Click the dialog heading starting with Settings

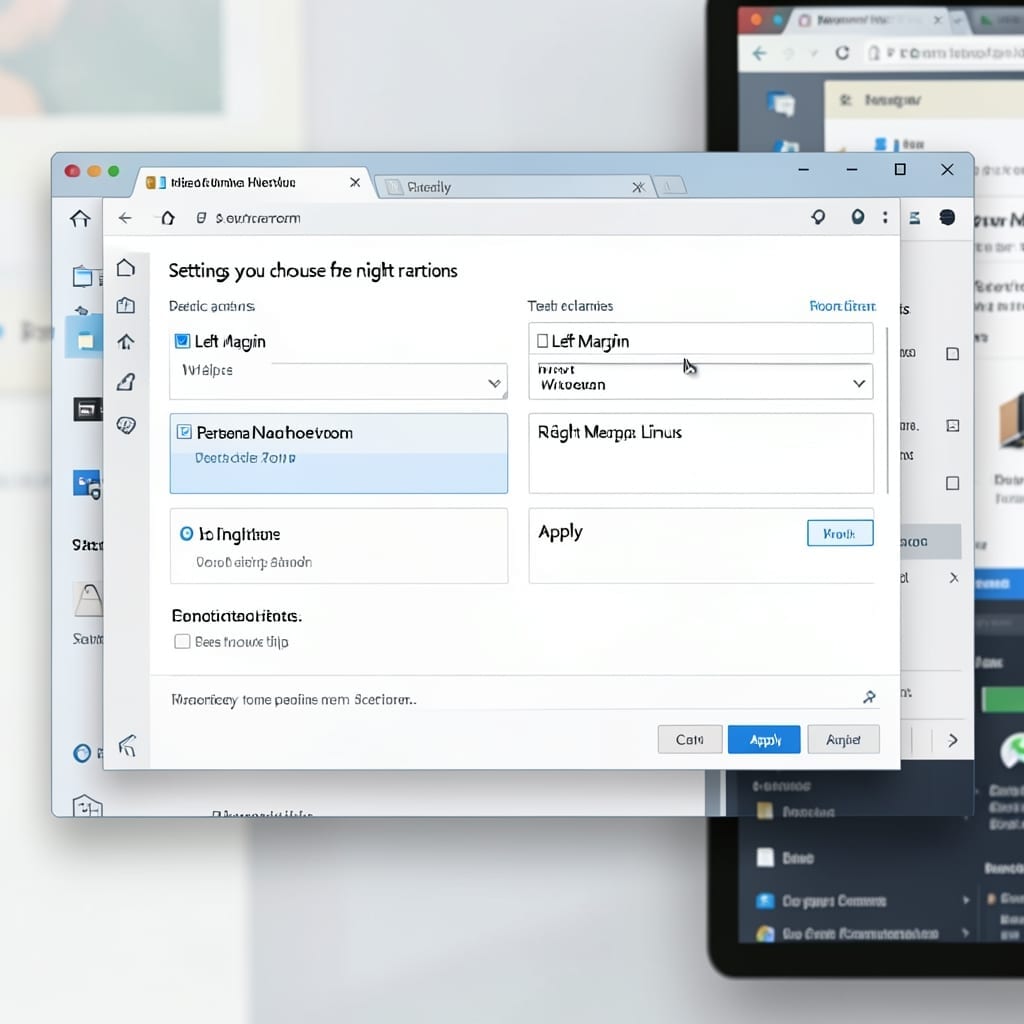313,270
